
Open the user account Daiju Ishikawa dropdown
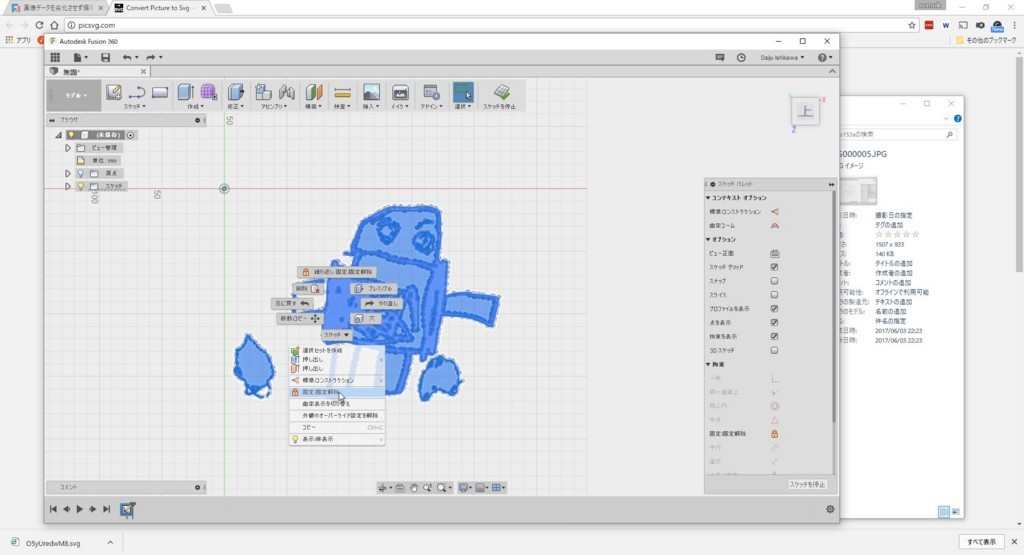782,57
